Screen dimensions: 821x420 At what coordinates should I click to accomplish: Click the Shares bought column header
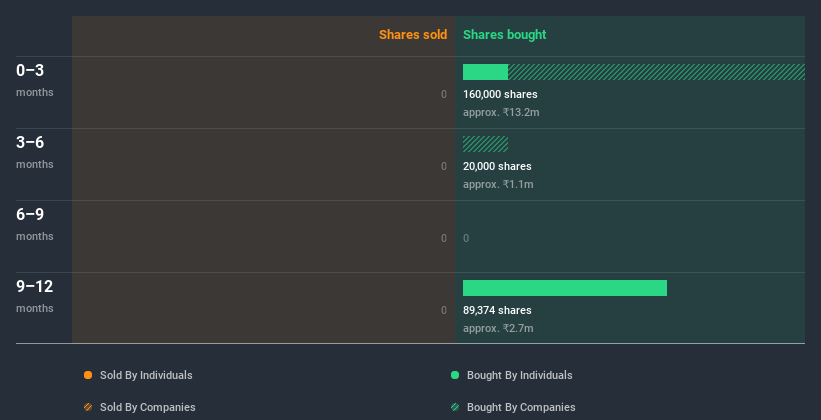504,35
